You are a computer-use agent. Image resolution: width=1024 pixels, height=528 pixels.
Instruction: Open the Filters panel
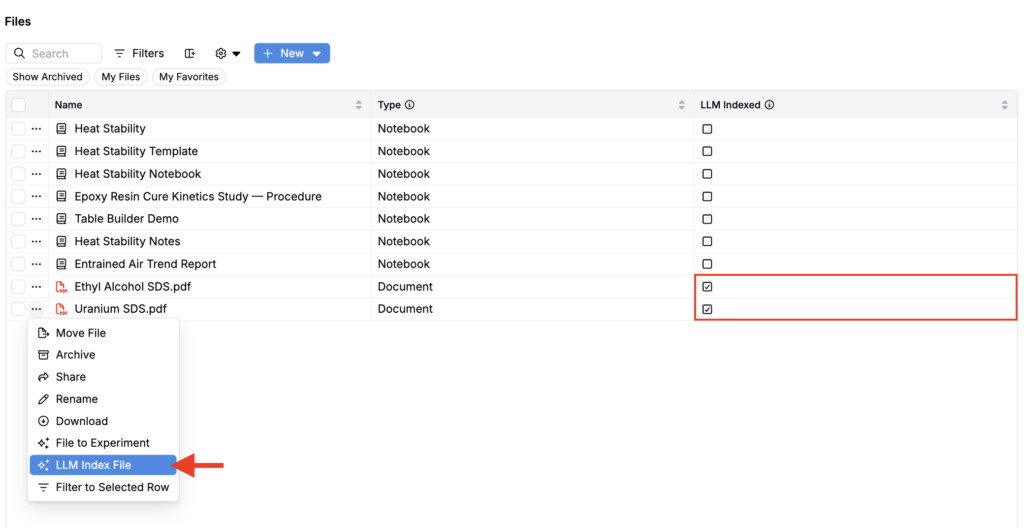[139, 53]
